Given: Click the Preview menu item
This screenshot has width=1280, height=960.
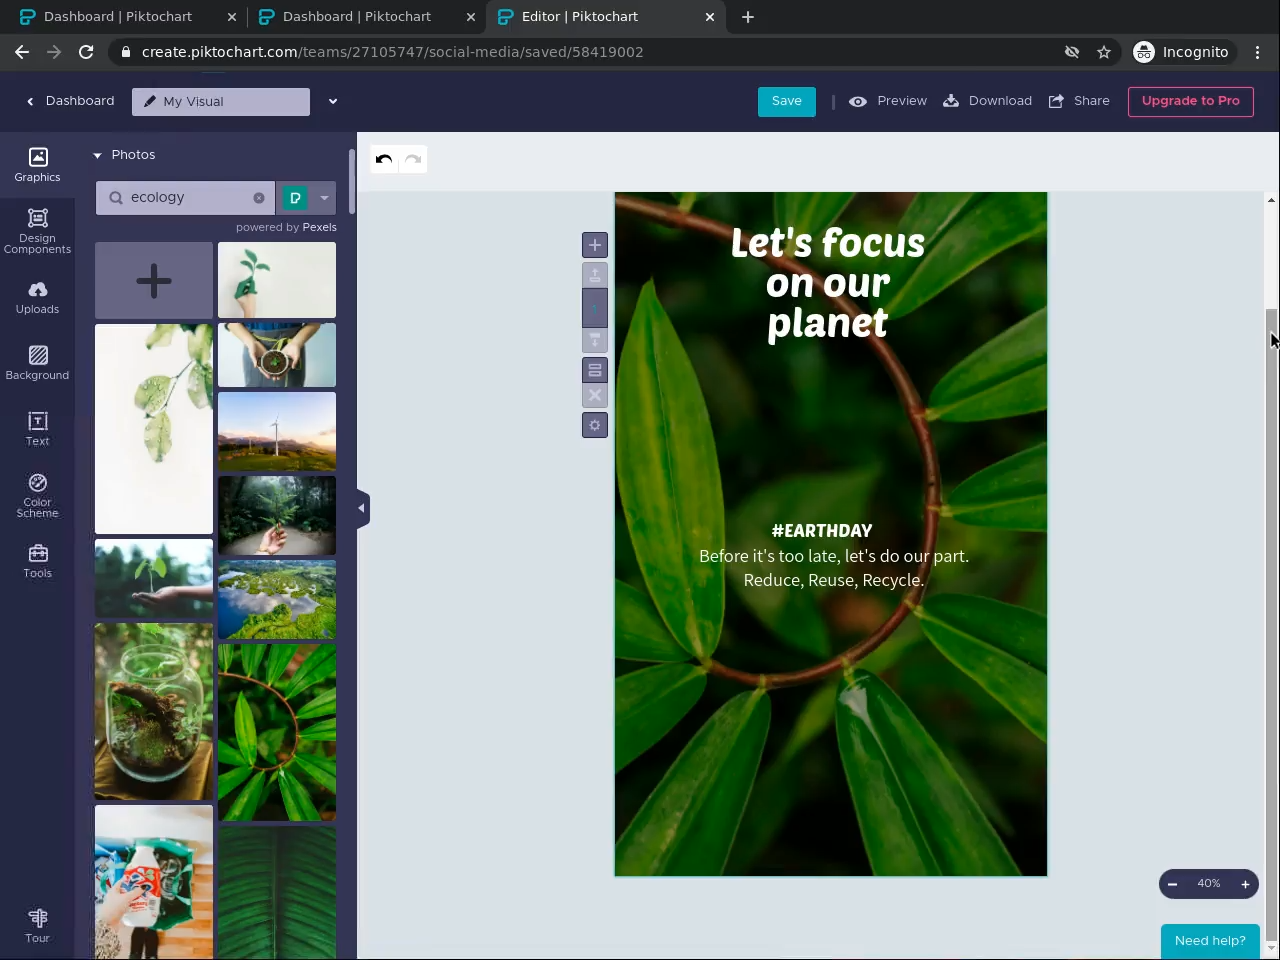Looking at the screenshot, I should coord(888,101).
